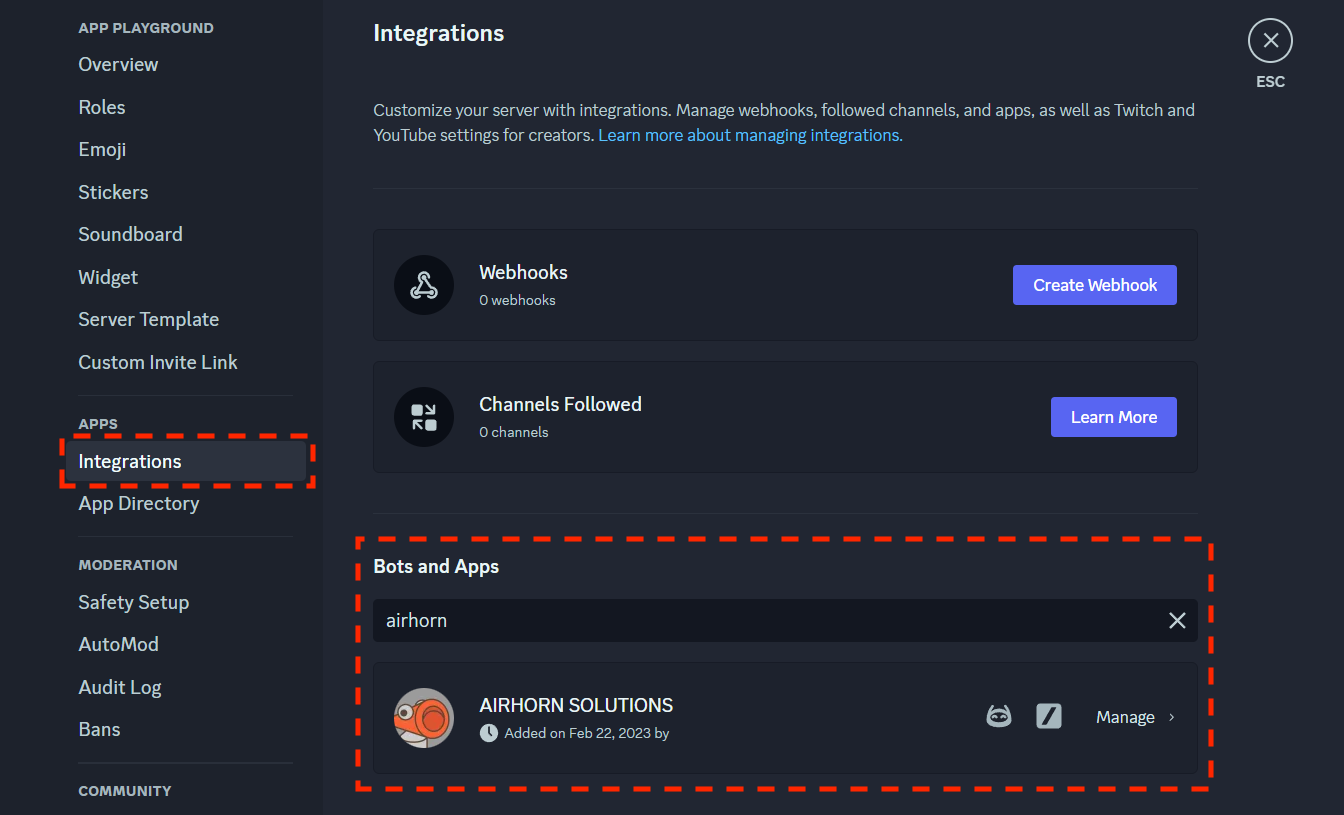Close settings with the X (ESC) button
The height and width of the screenshot is (815, 1344).
pos(1270,41)
